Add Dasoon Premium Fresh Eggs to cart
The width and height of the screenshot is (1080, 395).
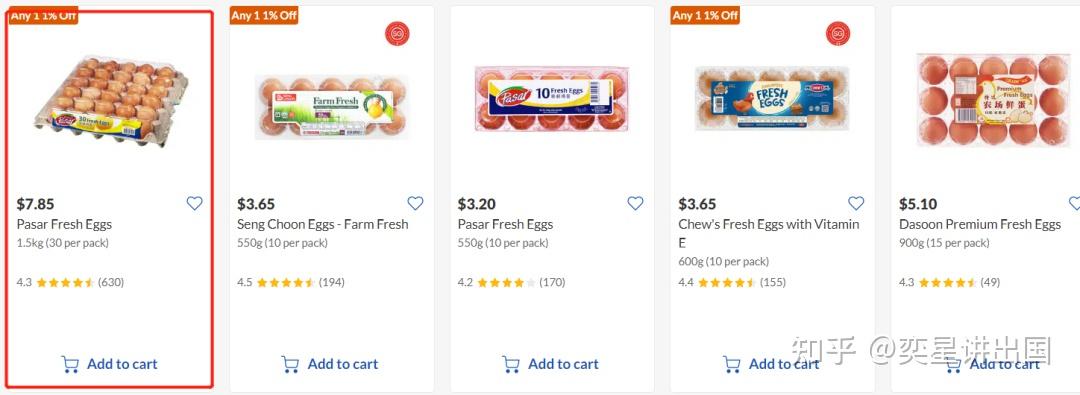(x=991, y=364)
